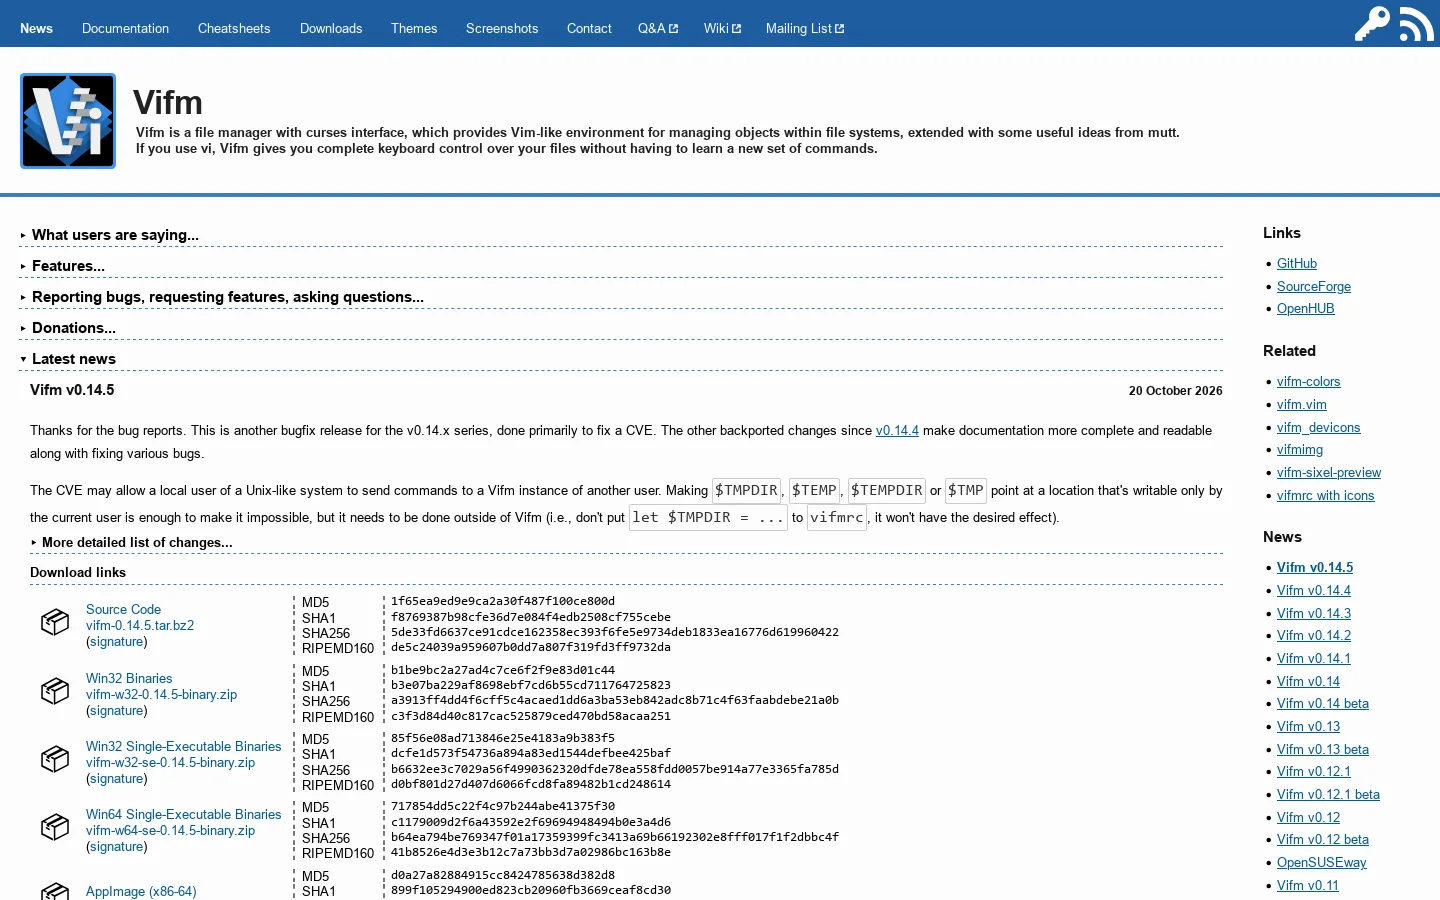Open the OpenHUB sidebar link
The width and height of the screenshot is (1440, 900).
pos(1306,308)
